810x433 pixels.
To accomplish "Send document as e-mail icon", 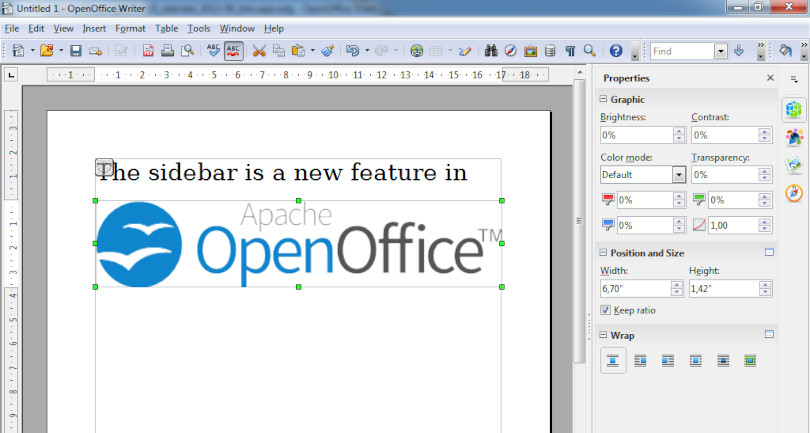I will pos(96,51).
